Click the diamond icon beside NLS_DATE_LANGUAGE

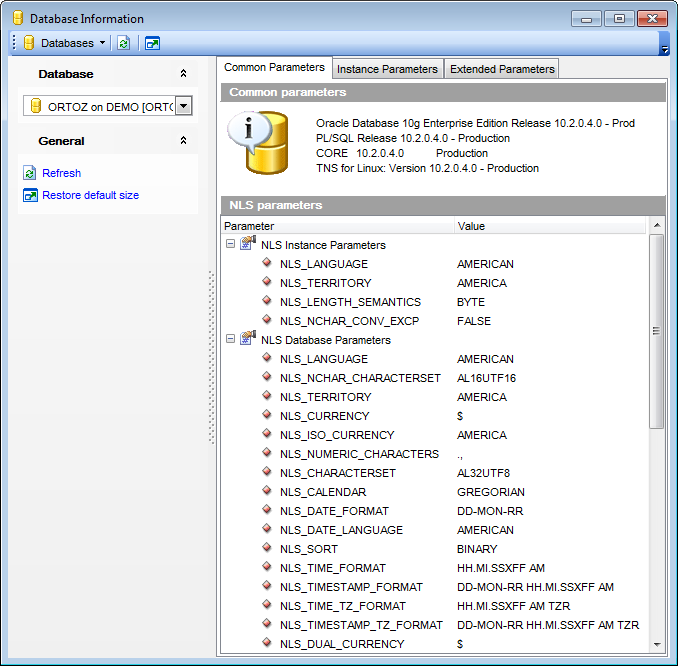(x=267, y=528)
